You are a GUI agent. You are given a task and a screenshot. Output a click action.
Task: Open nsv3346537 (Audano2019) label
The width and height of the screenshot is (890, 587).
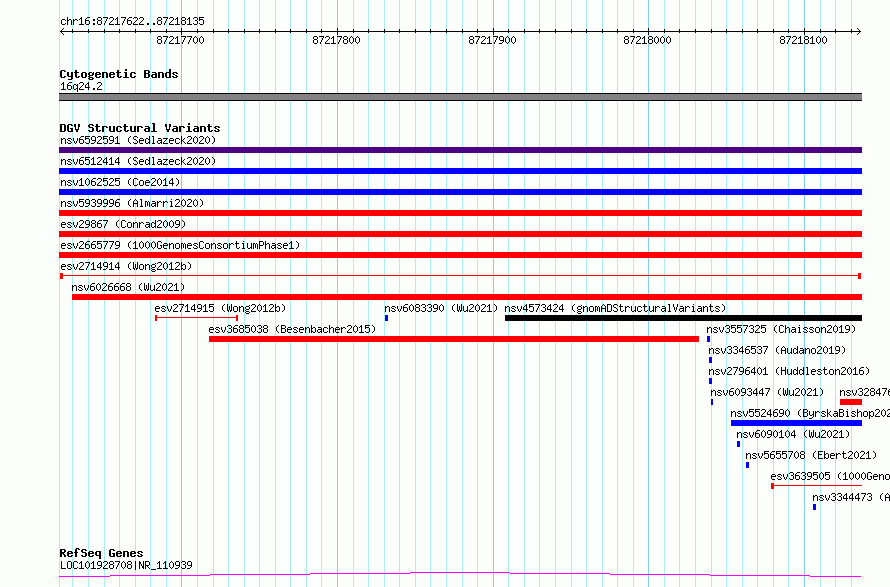point(777,350)
